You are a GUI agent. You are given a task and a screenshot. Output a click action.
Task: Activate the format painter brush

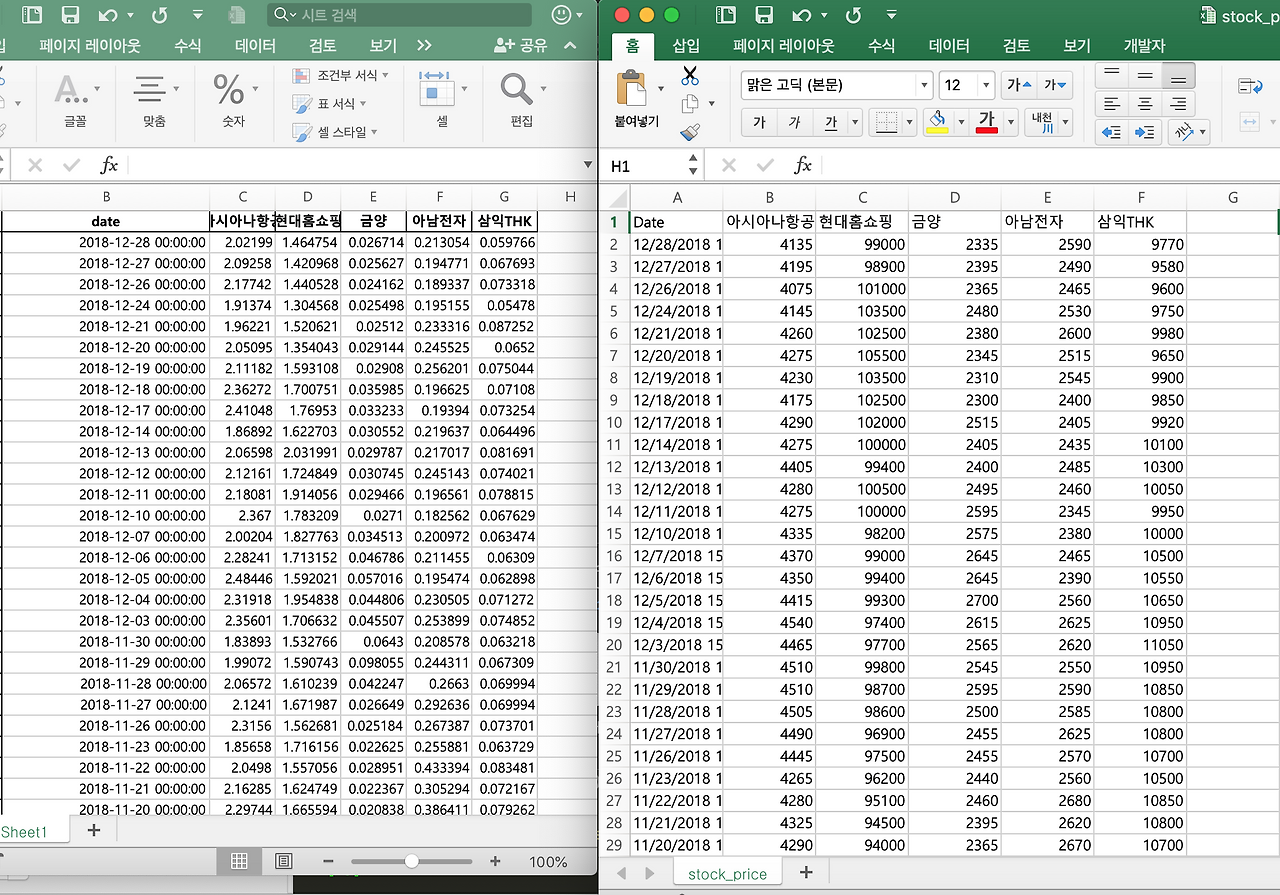pos(690,132)
